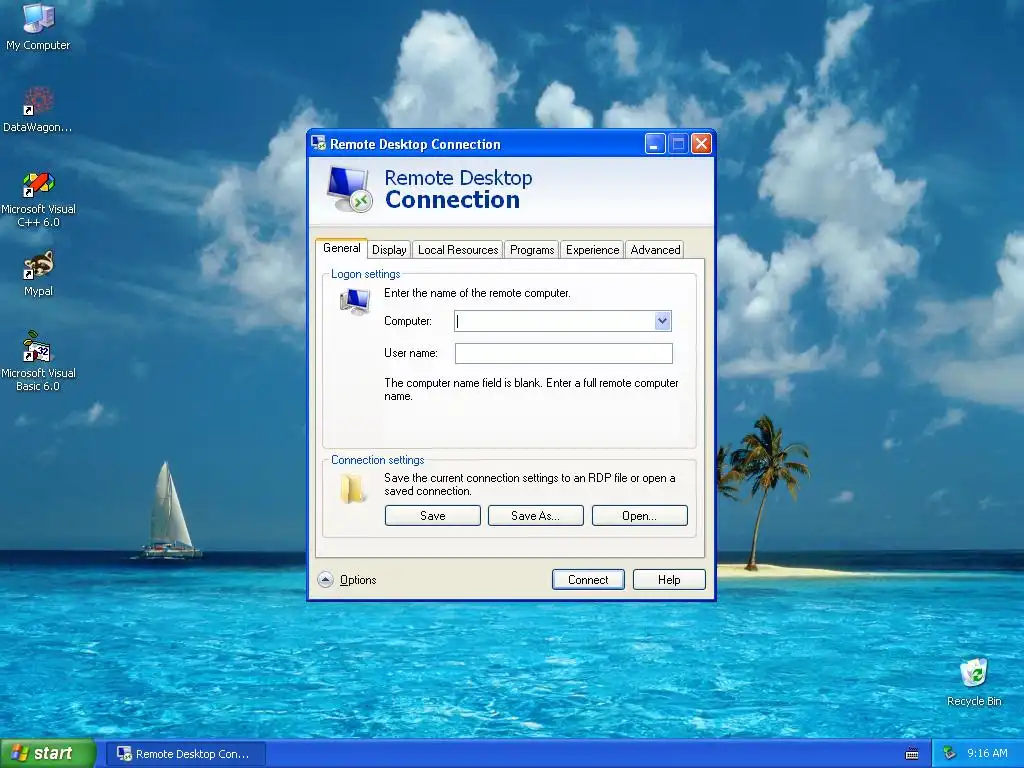Click the Save As... button

(536, 515)
